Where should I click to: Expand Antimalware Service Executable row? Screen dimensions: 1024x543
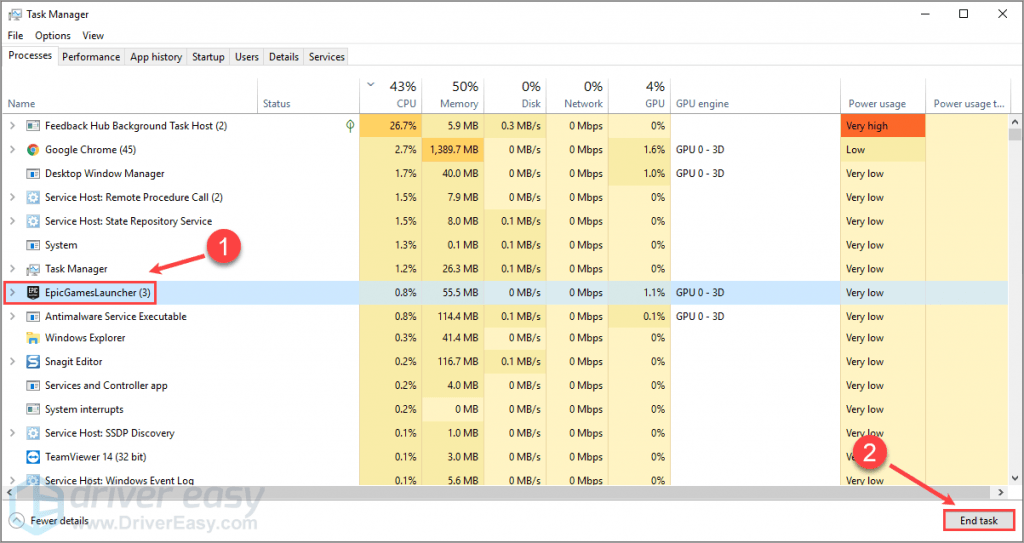(12, 316)
